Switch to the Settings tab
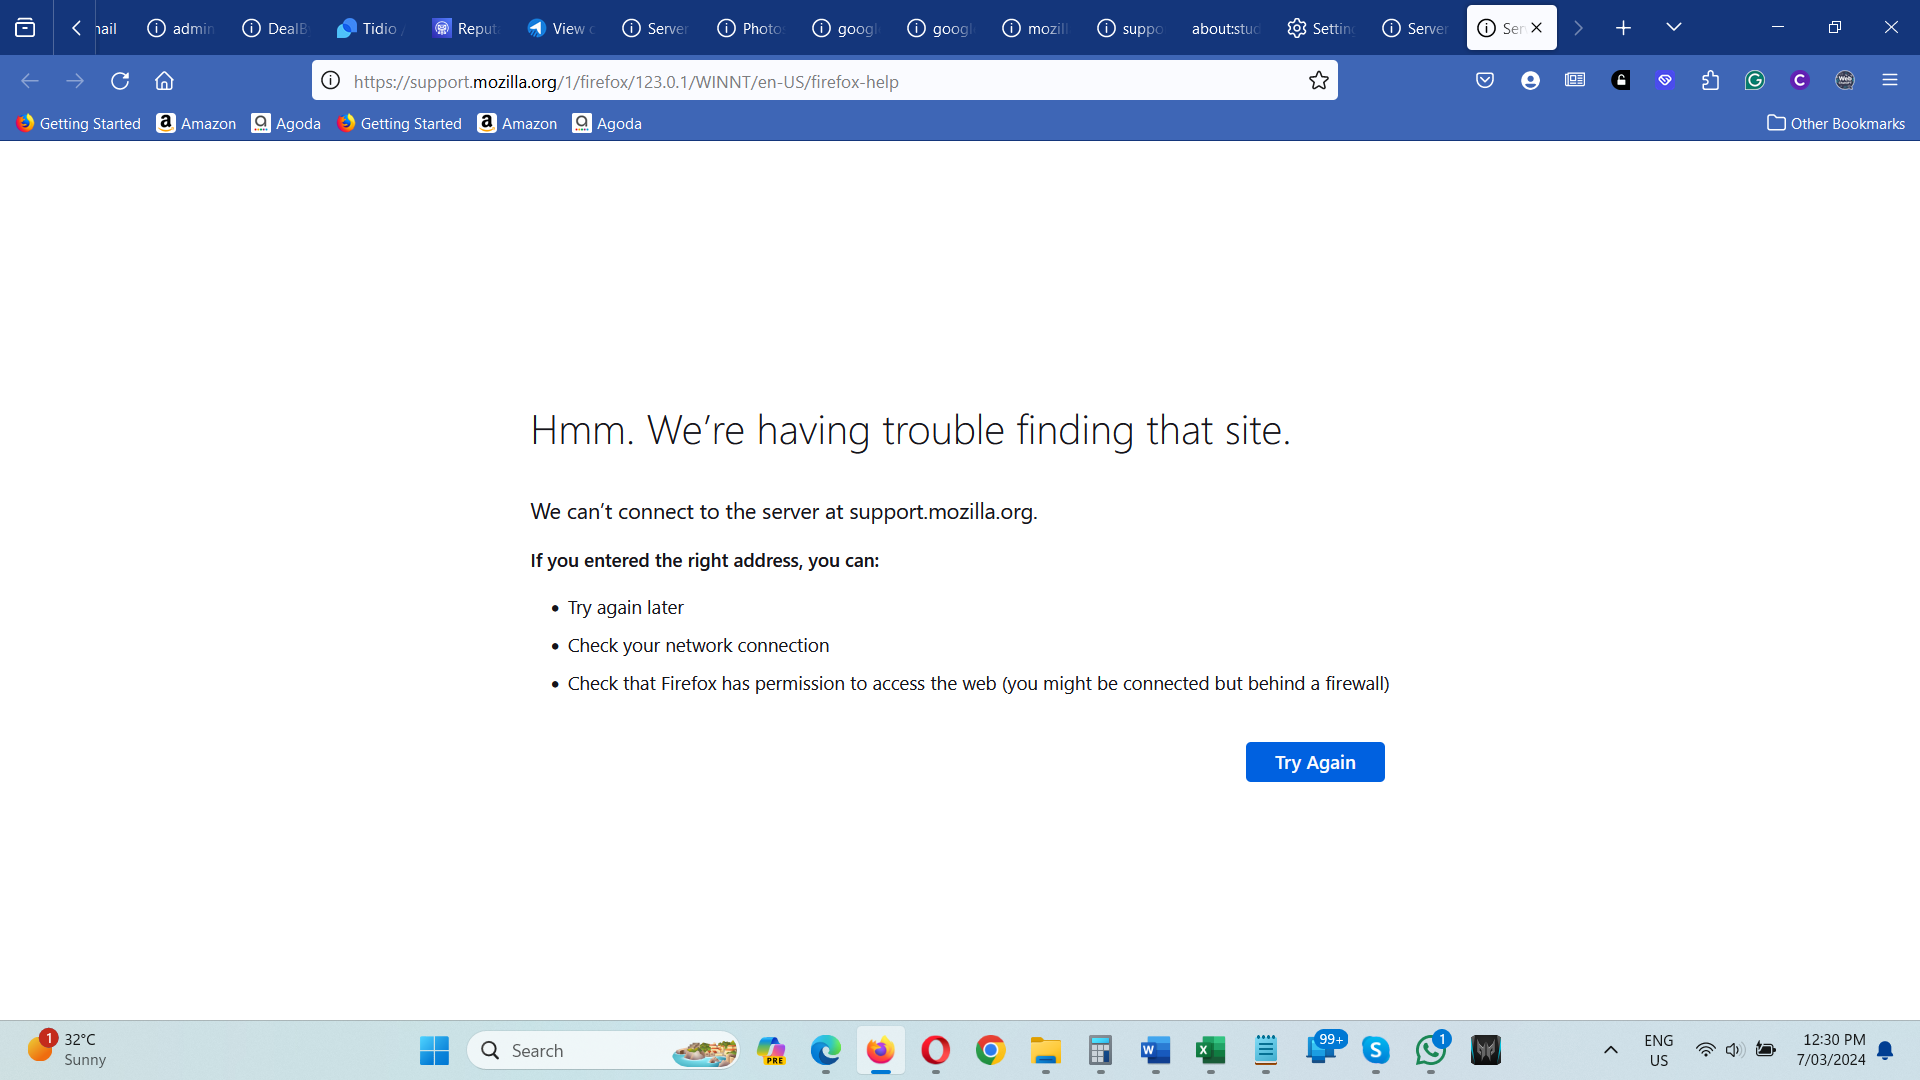The height and width of the screenshot is (1080, 1920). tap(1321, 28)
